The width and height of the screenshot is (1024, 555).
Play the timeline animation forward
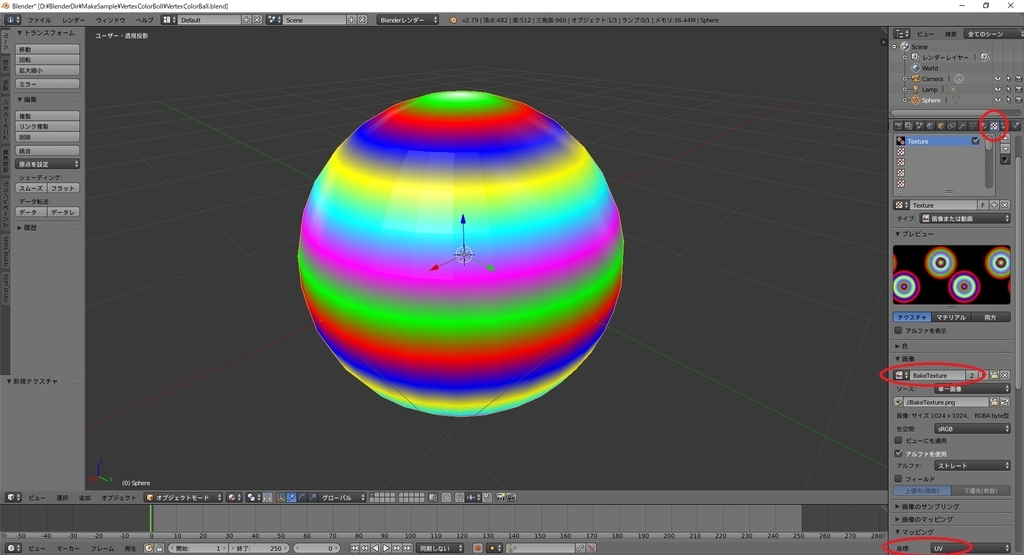click(x=386, y=548)
